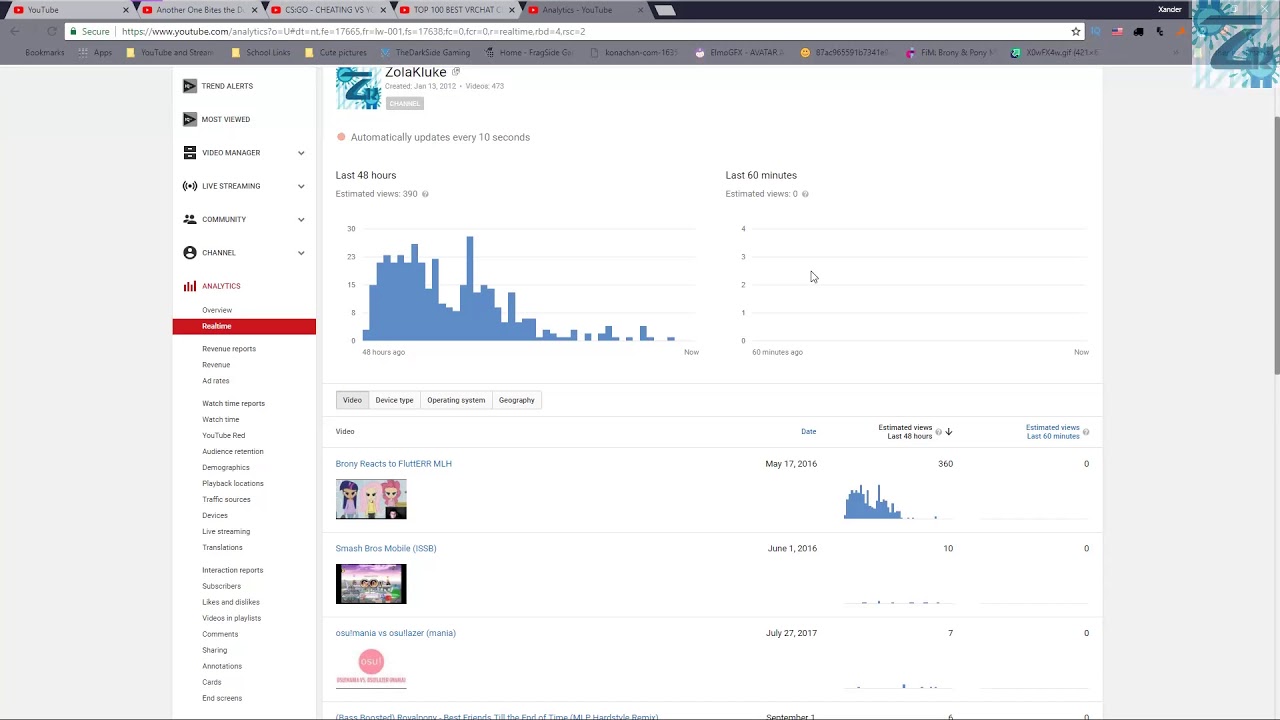The image size is (1280, 720).
Task: Click the Most Viewed sidebar icon
Action: 190,119
